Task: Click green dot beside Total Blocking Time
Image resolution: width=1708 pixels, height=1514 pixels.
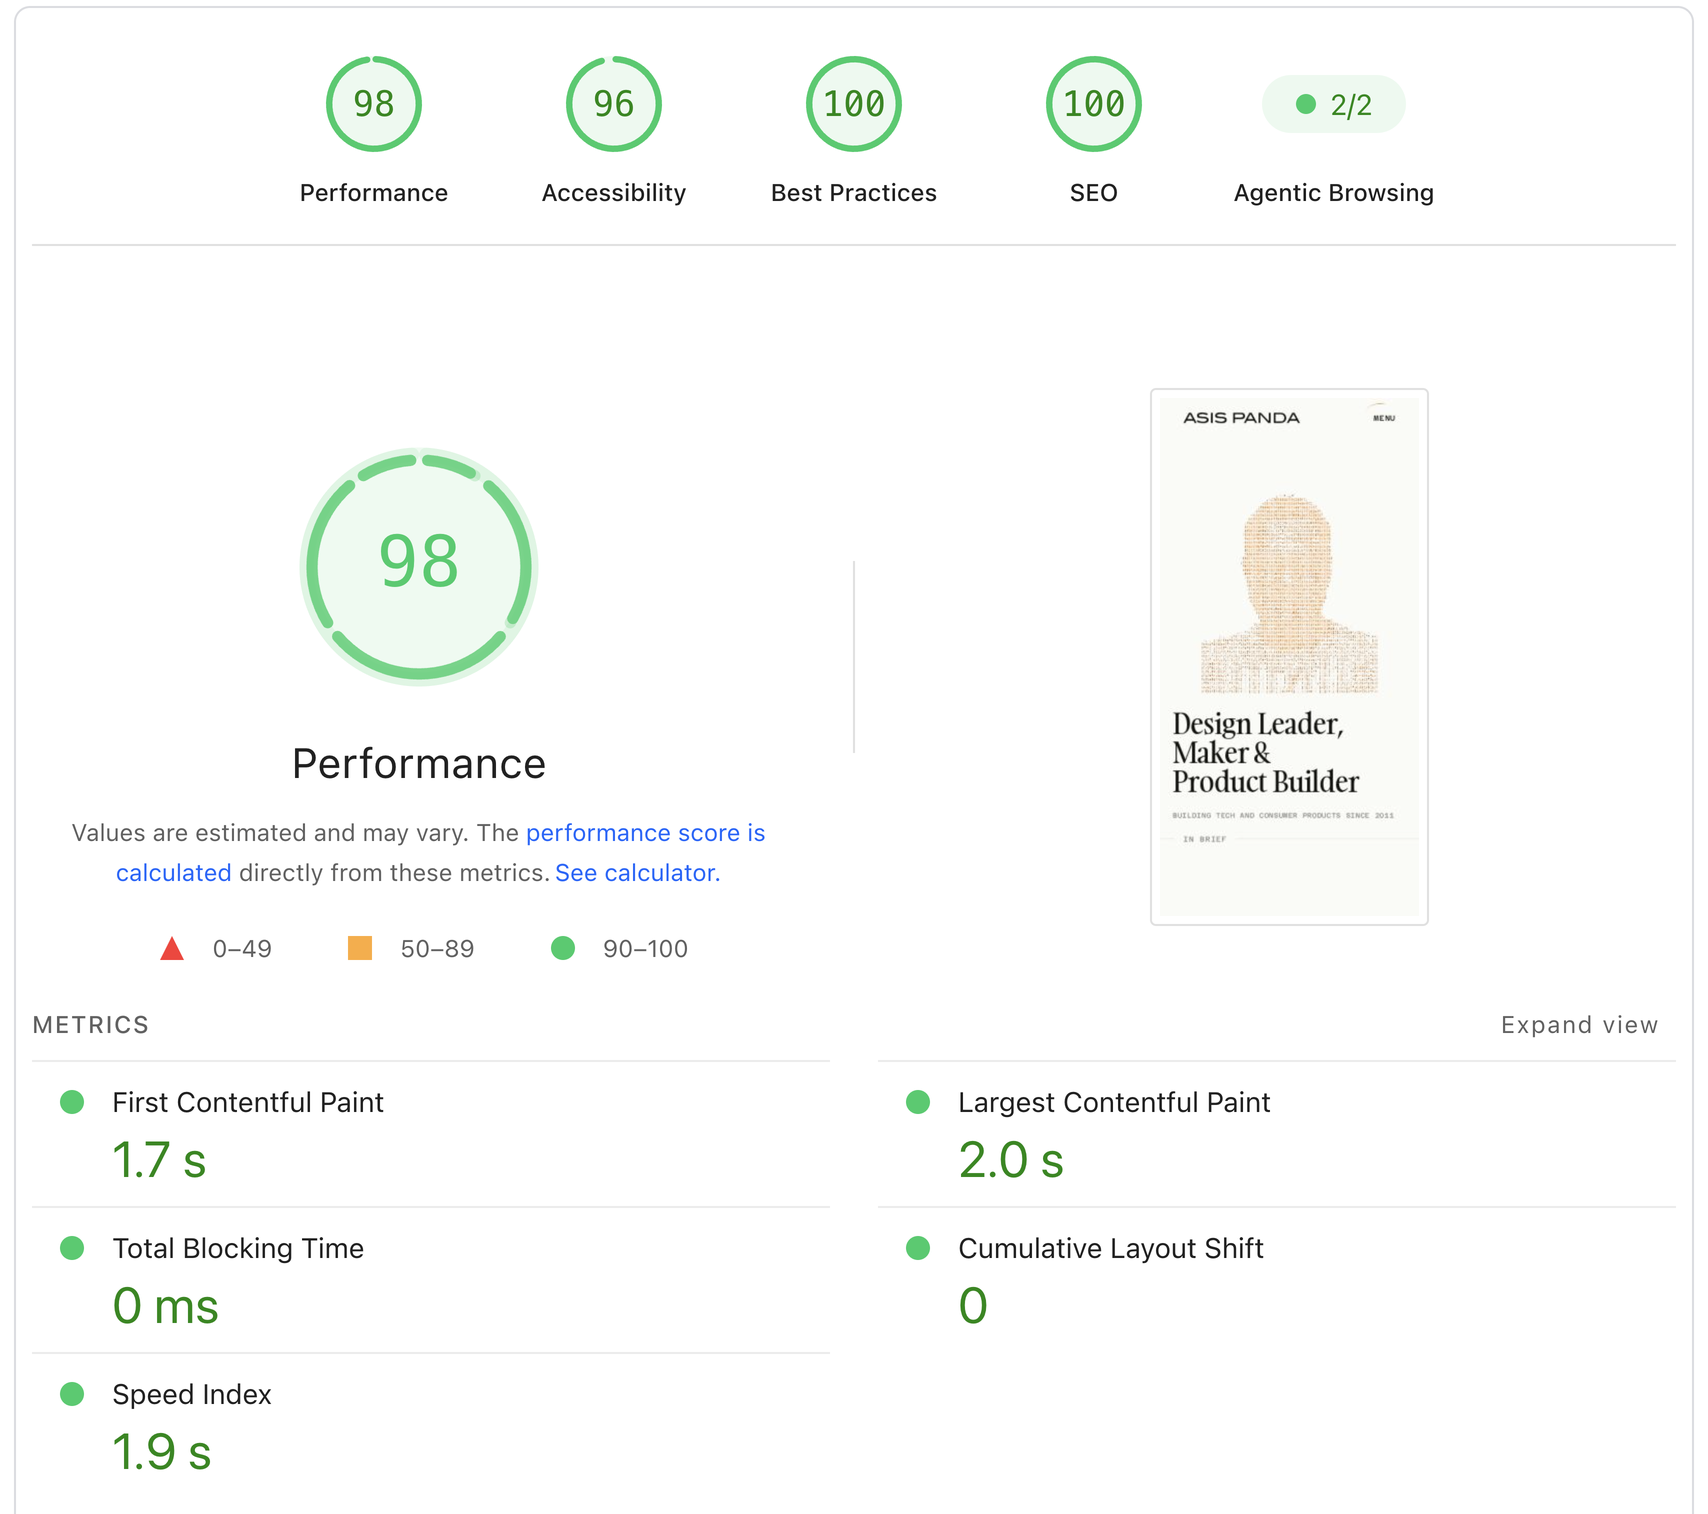Action: pos(72,1248)
